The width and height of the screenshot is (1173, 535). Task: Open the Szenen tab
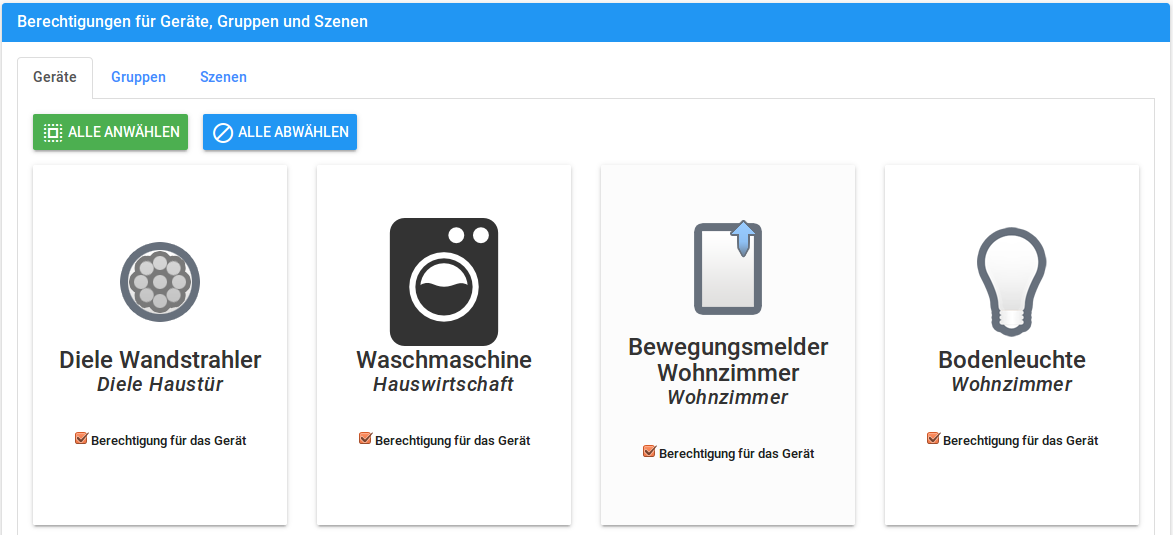pyautogui.click(x=223, y=77)
